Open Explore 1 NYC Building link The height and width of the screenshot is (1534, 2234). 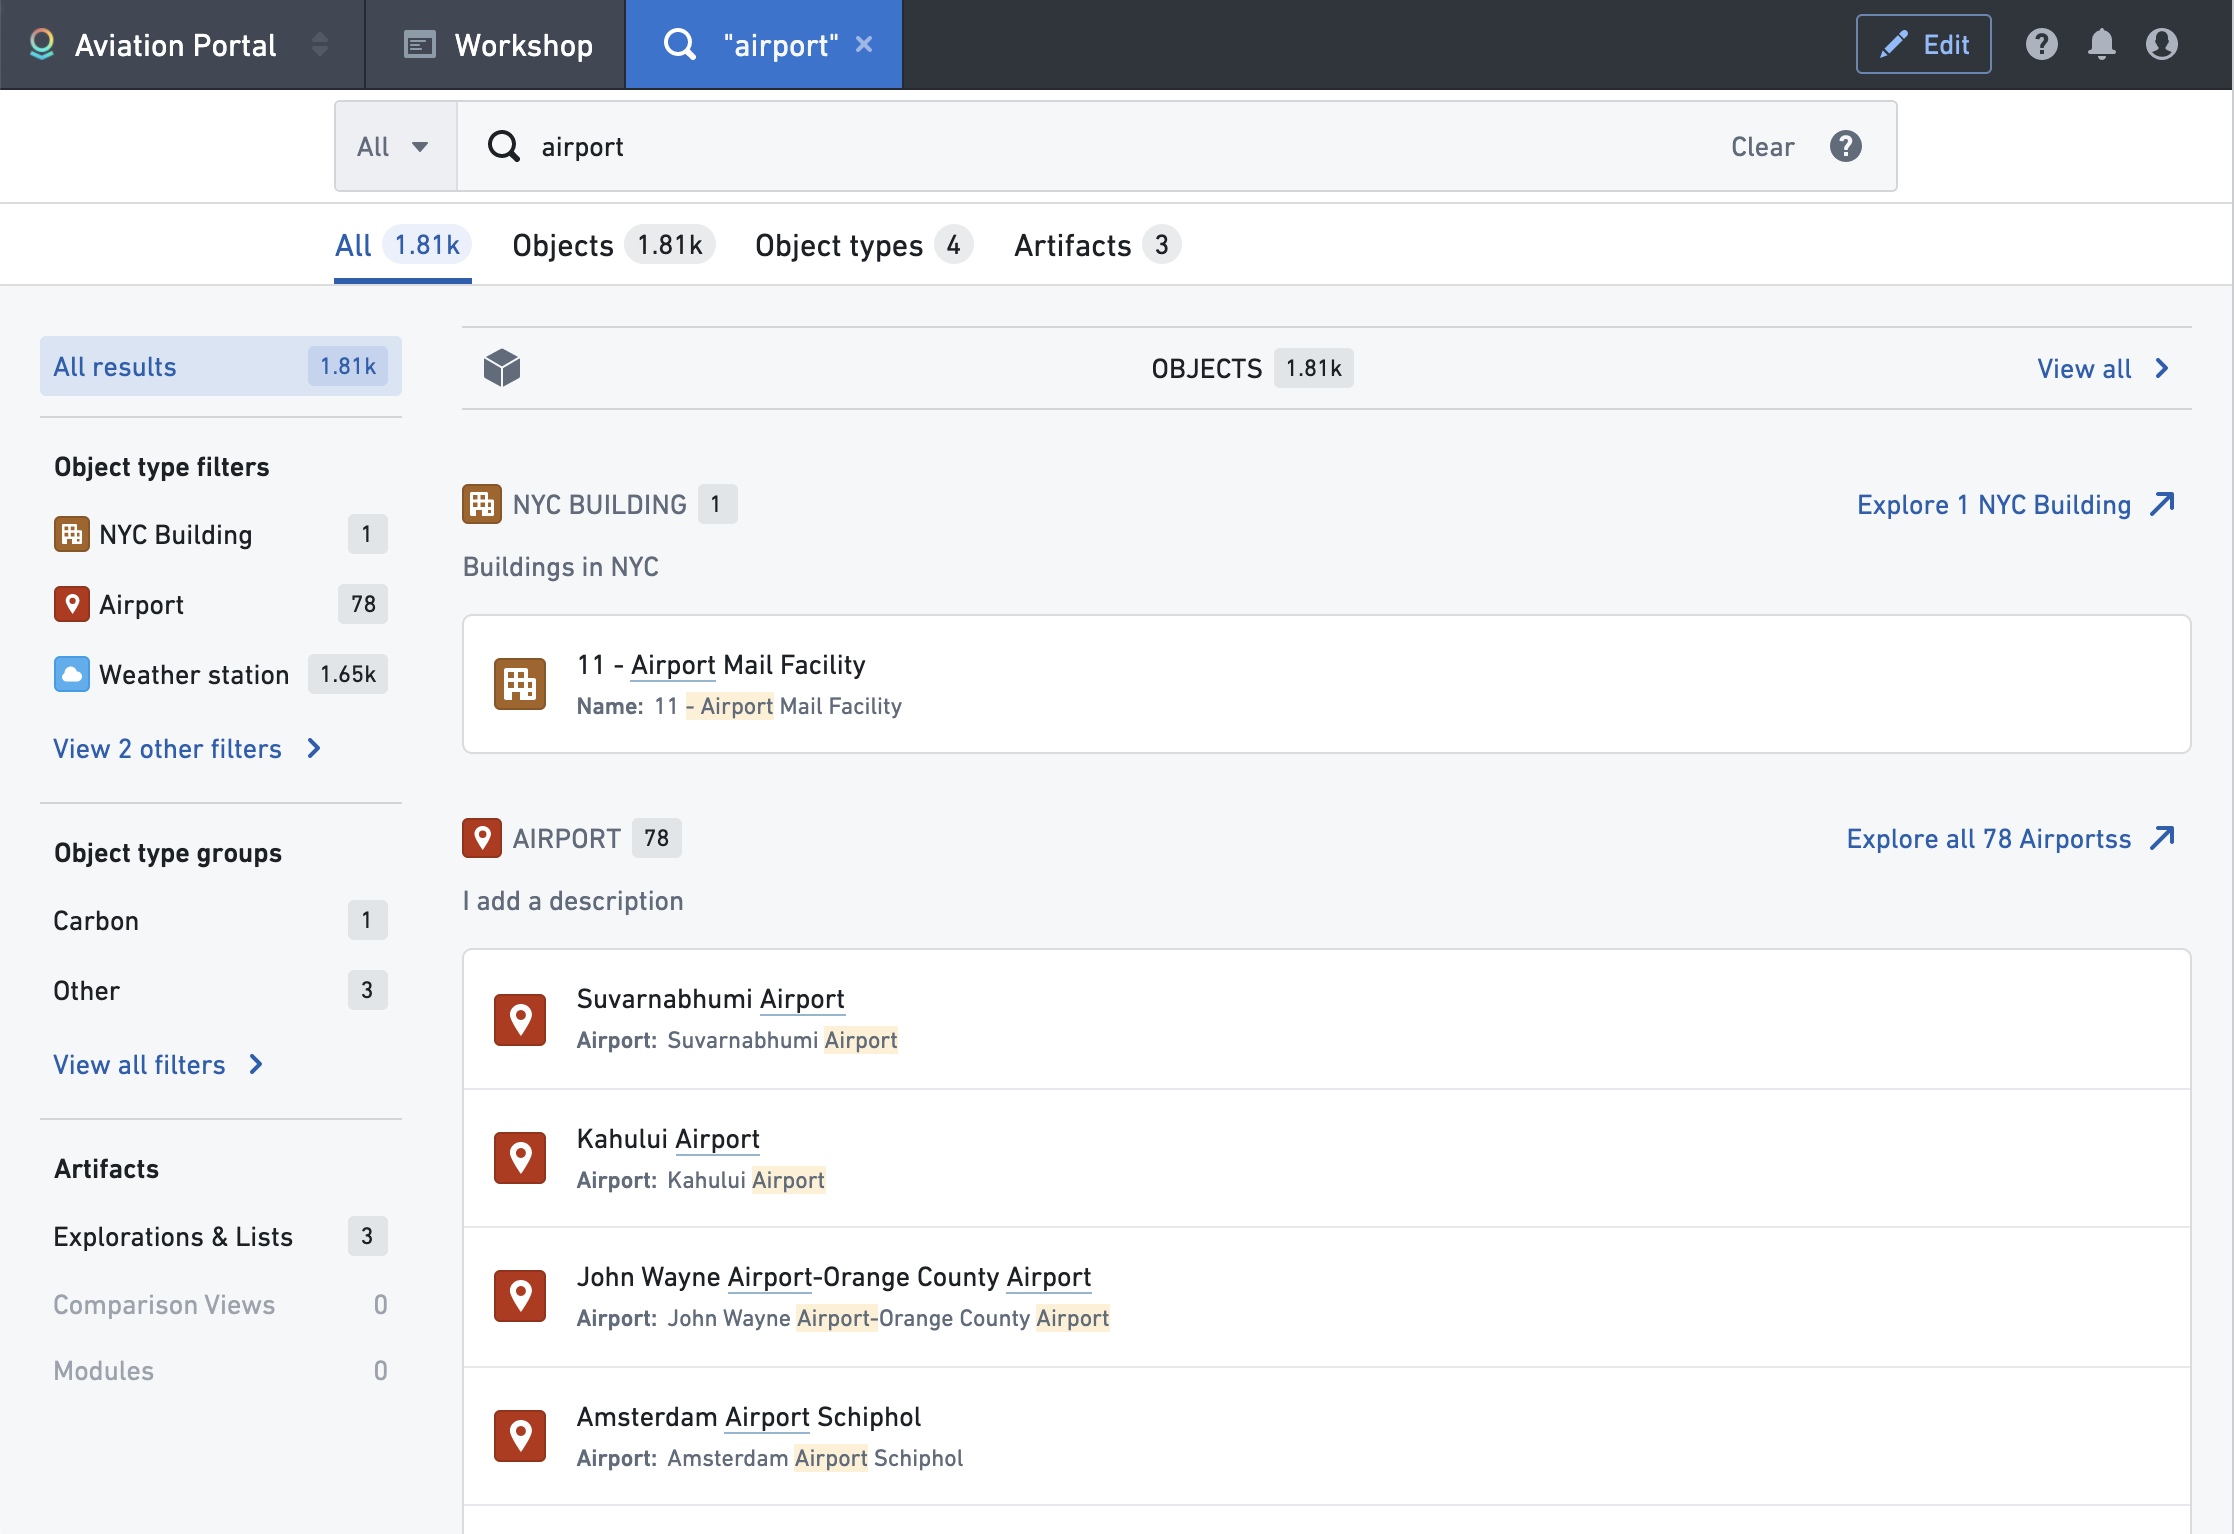(2016, 504)
